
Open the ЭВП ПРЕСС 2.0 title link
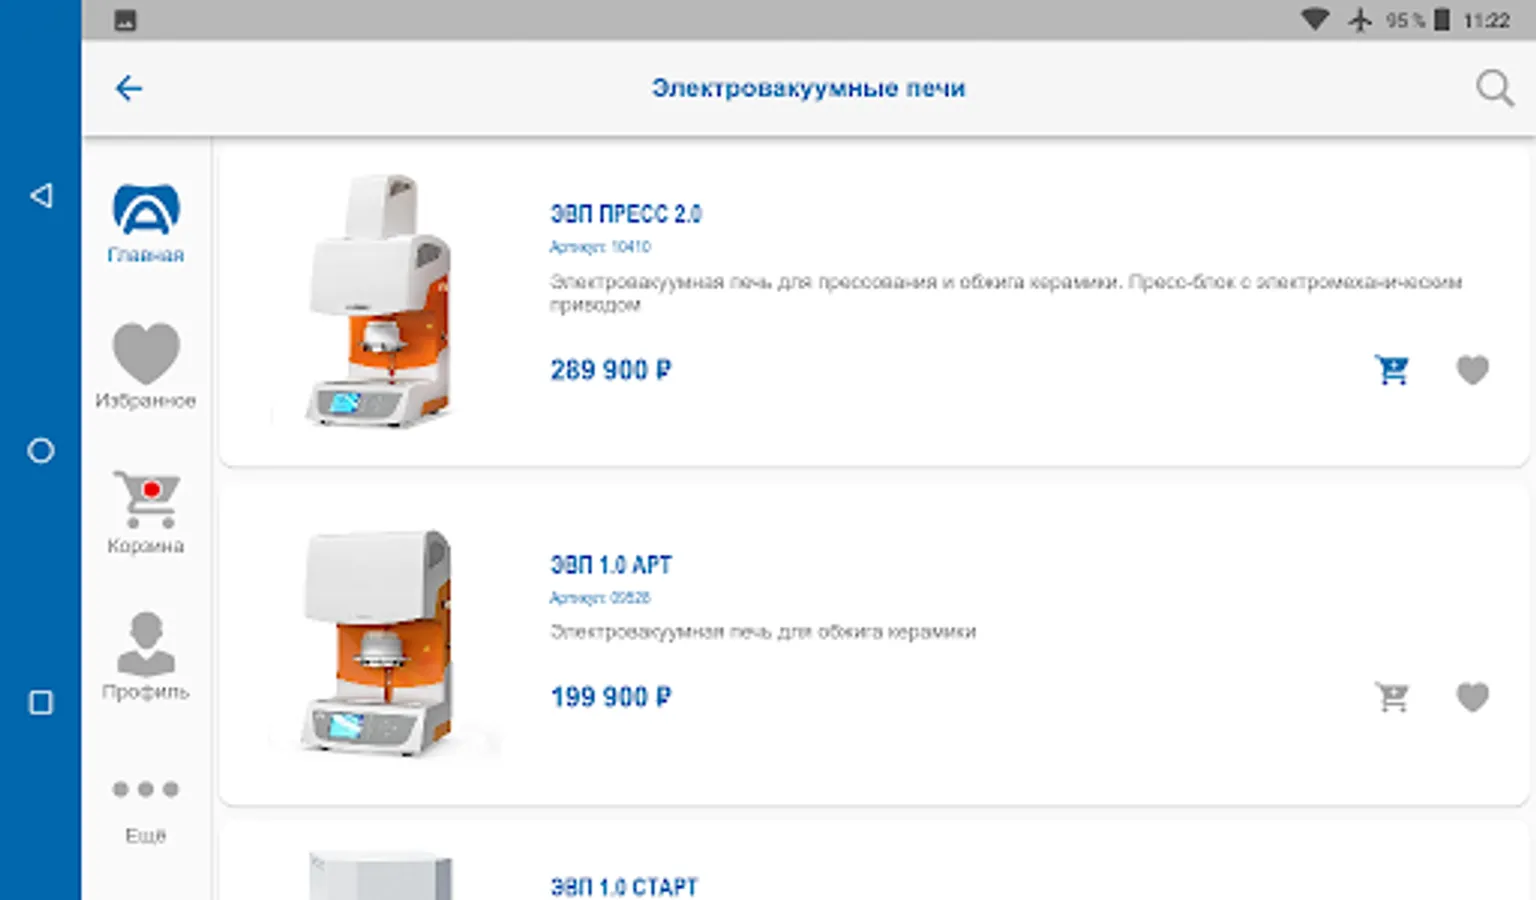tap(626, 214)
